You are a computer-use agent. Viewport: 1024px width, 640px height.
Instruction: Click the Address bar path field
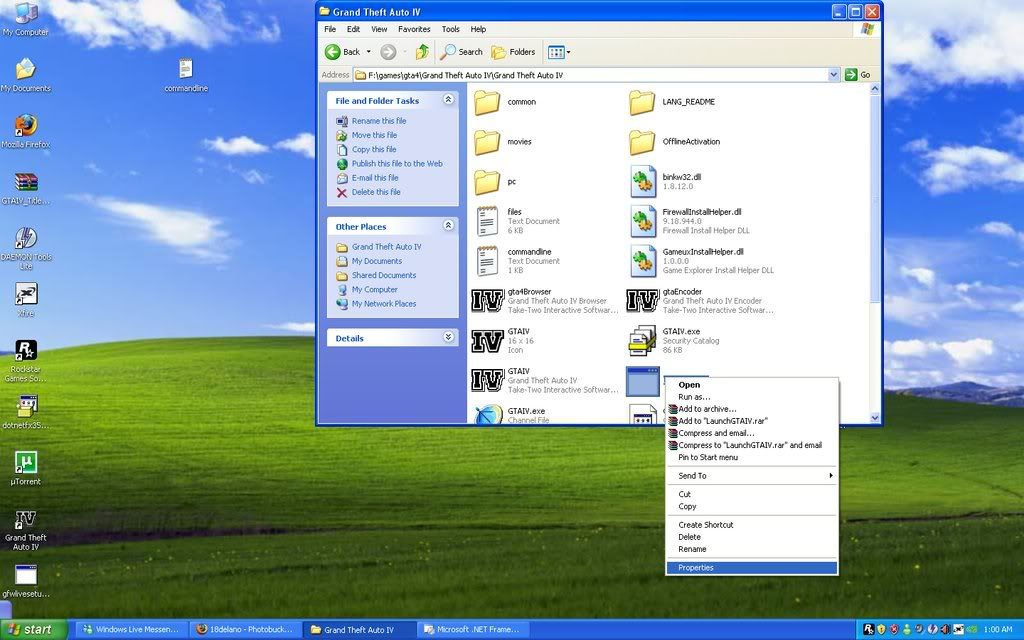(x=598, y=75)
